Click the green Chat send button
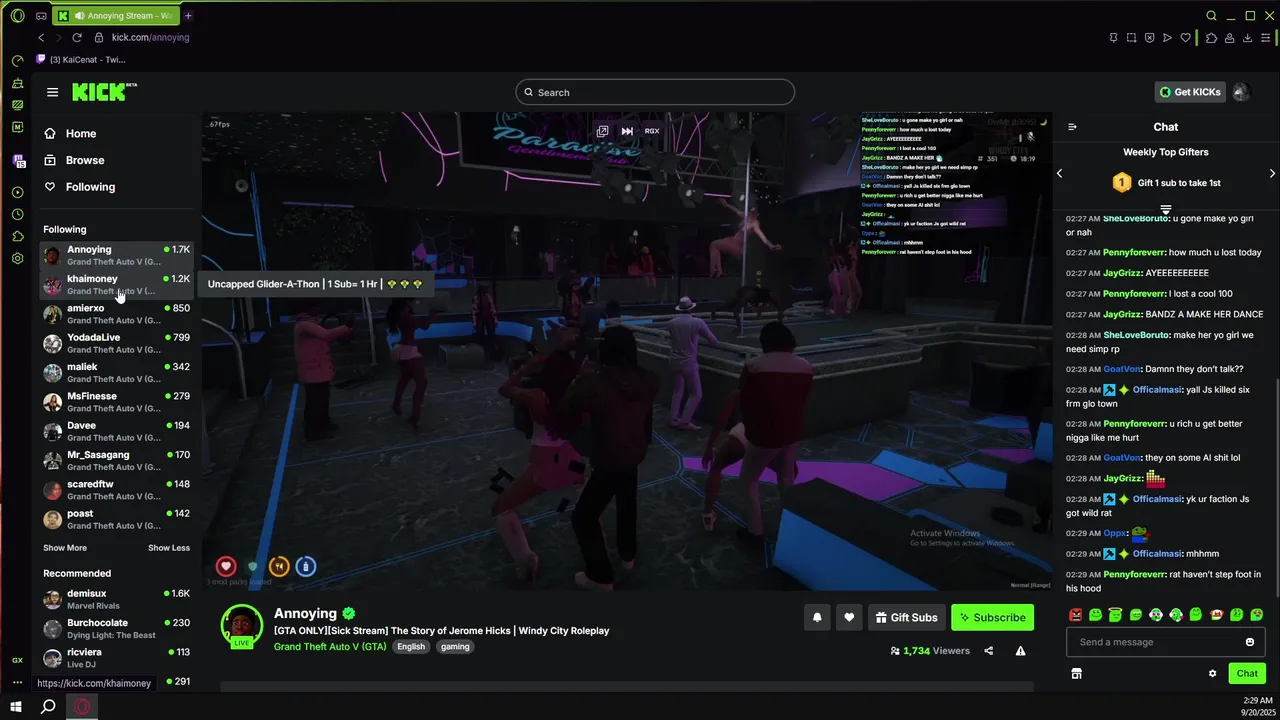 click(1247, 674)
